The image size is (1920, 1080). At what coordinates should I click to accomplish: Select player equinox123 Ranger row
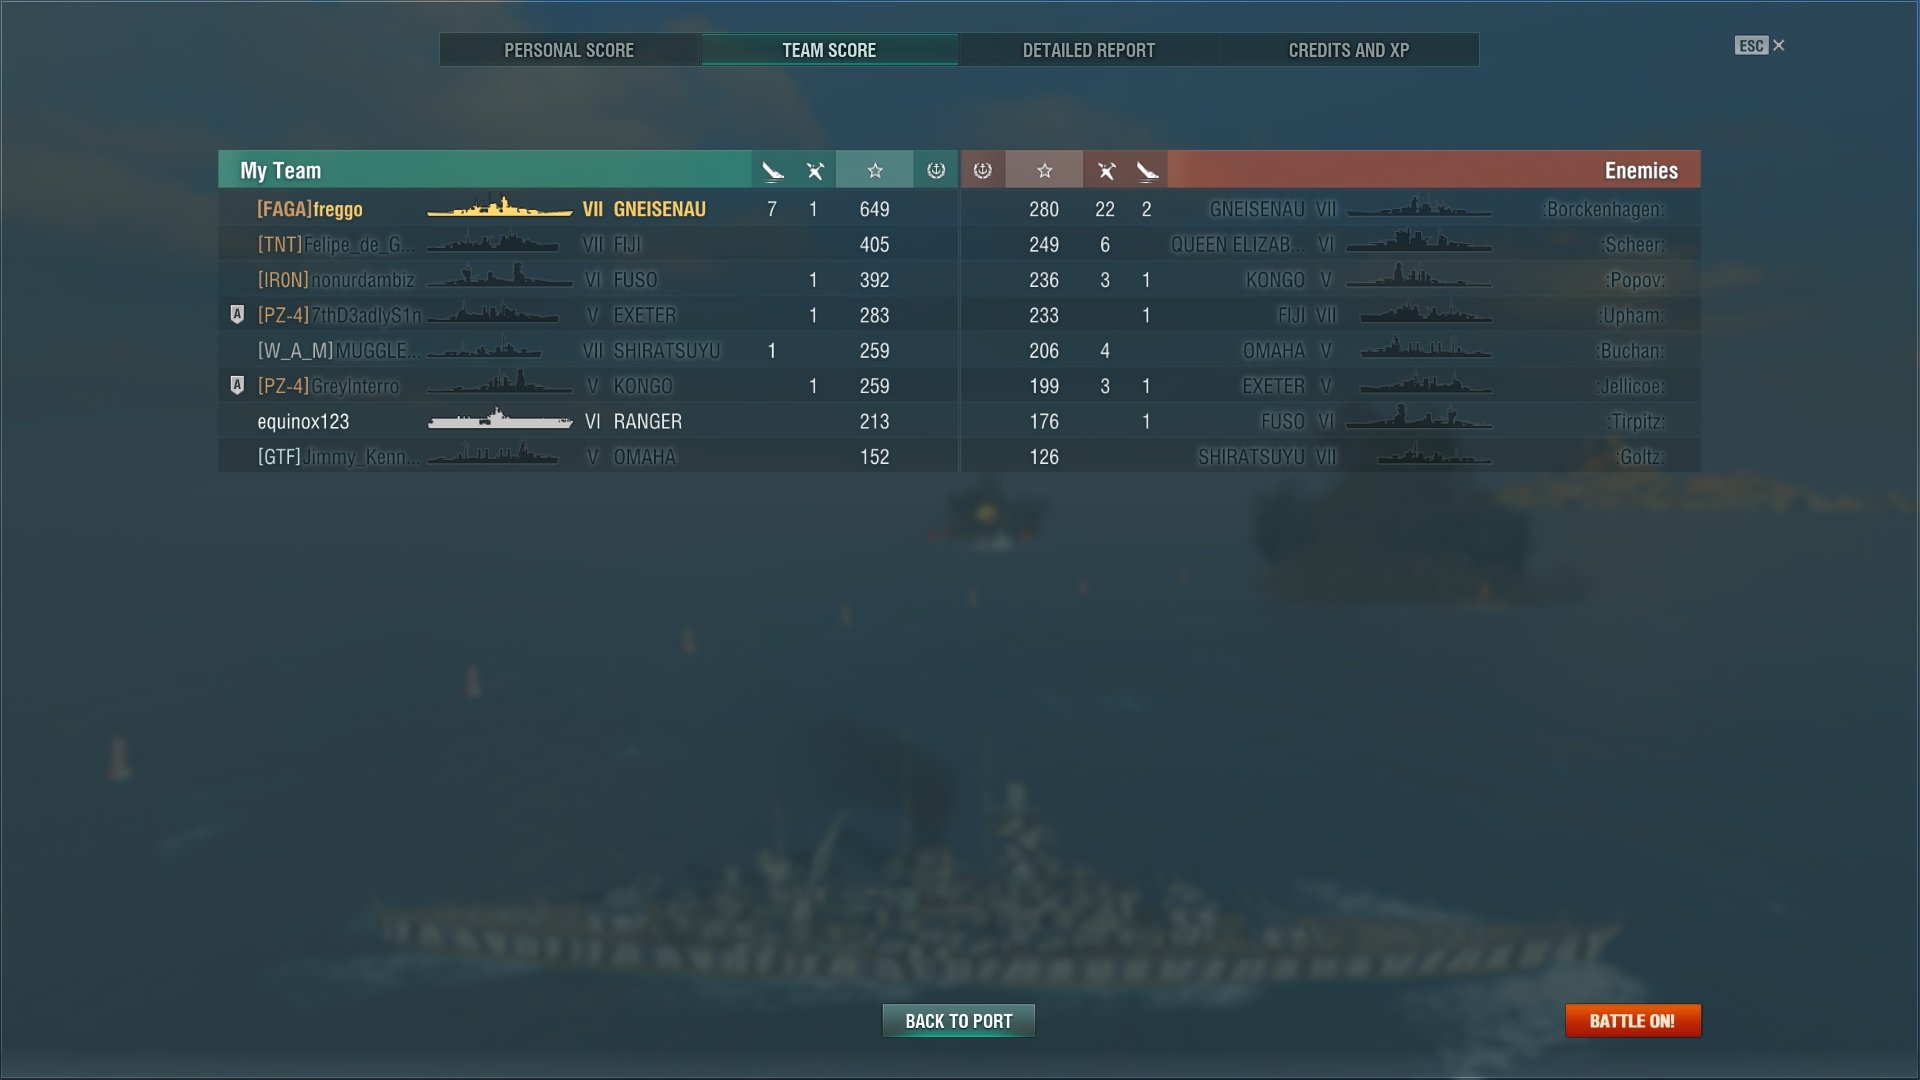[588, 422]
